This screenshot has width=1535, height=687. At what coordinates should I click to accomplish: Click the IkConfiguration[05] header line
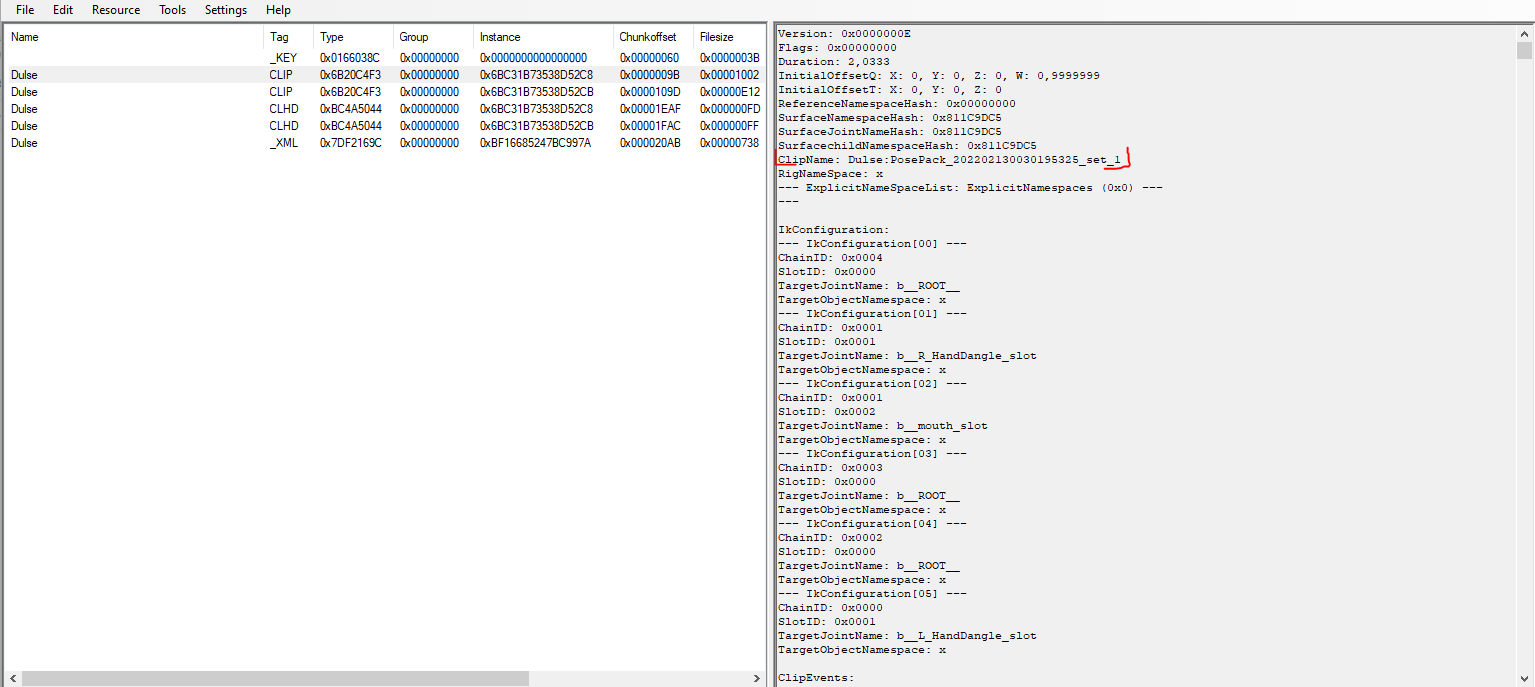(872, 594)
